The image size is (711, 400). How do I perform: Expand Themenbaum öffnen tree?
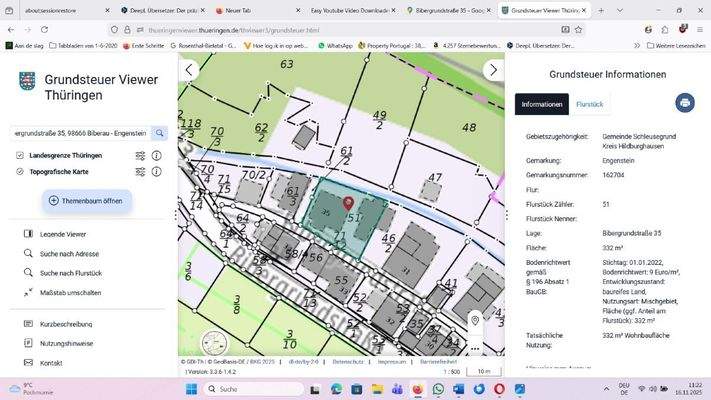pyautogui.click(x=86, y=201)
